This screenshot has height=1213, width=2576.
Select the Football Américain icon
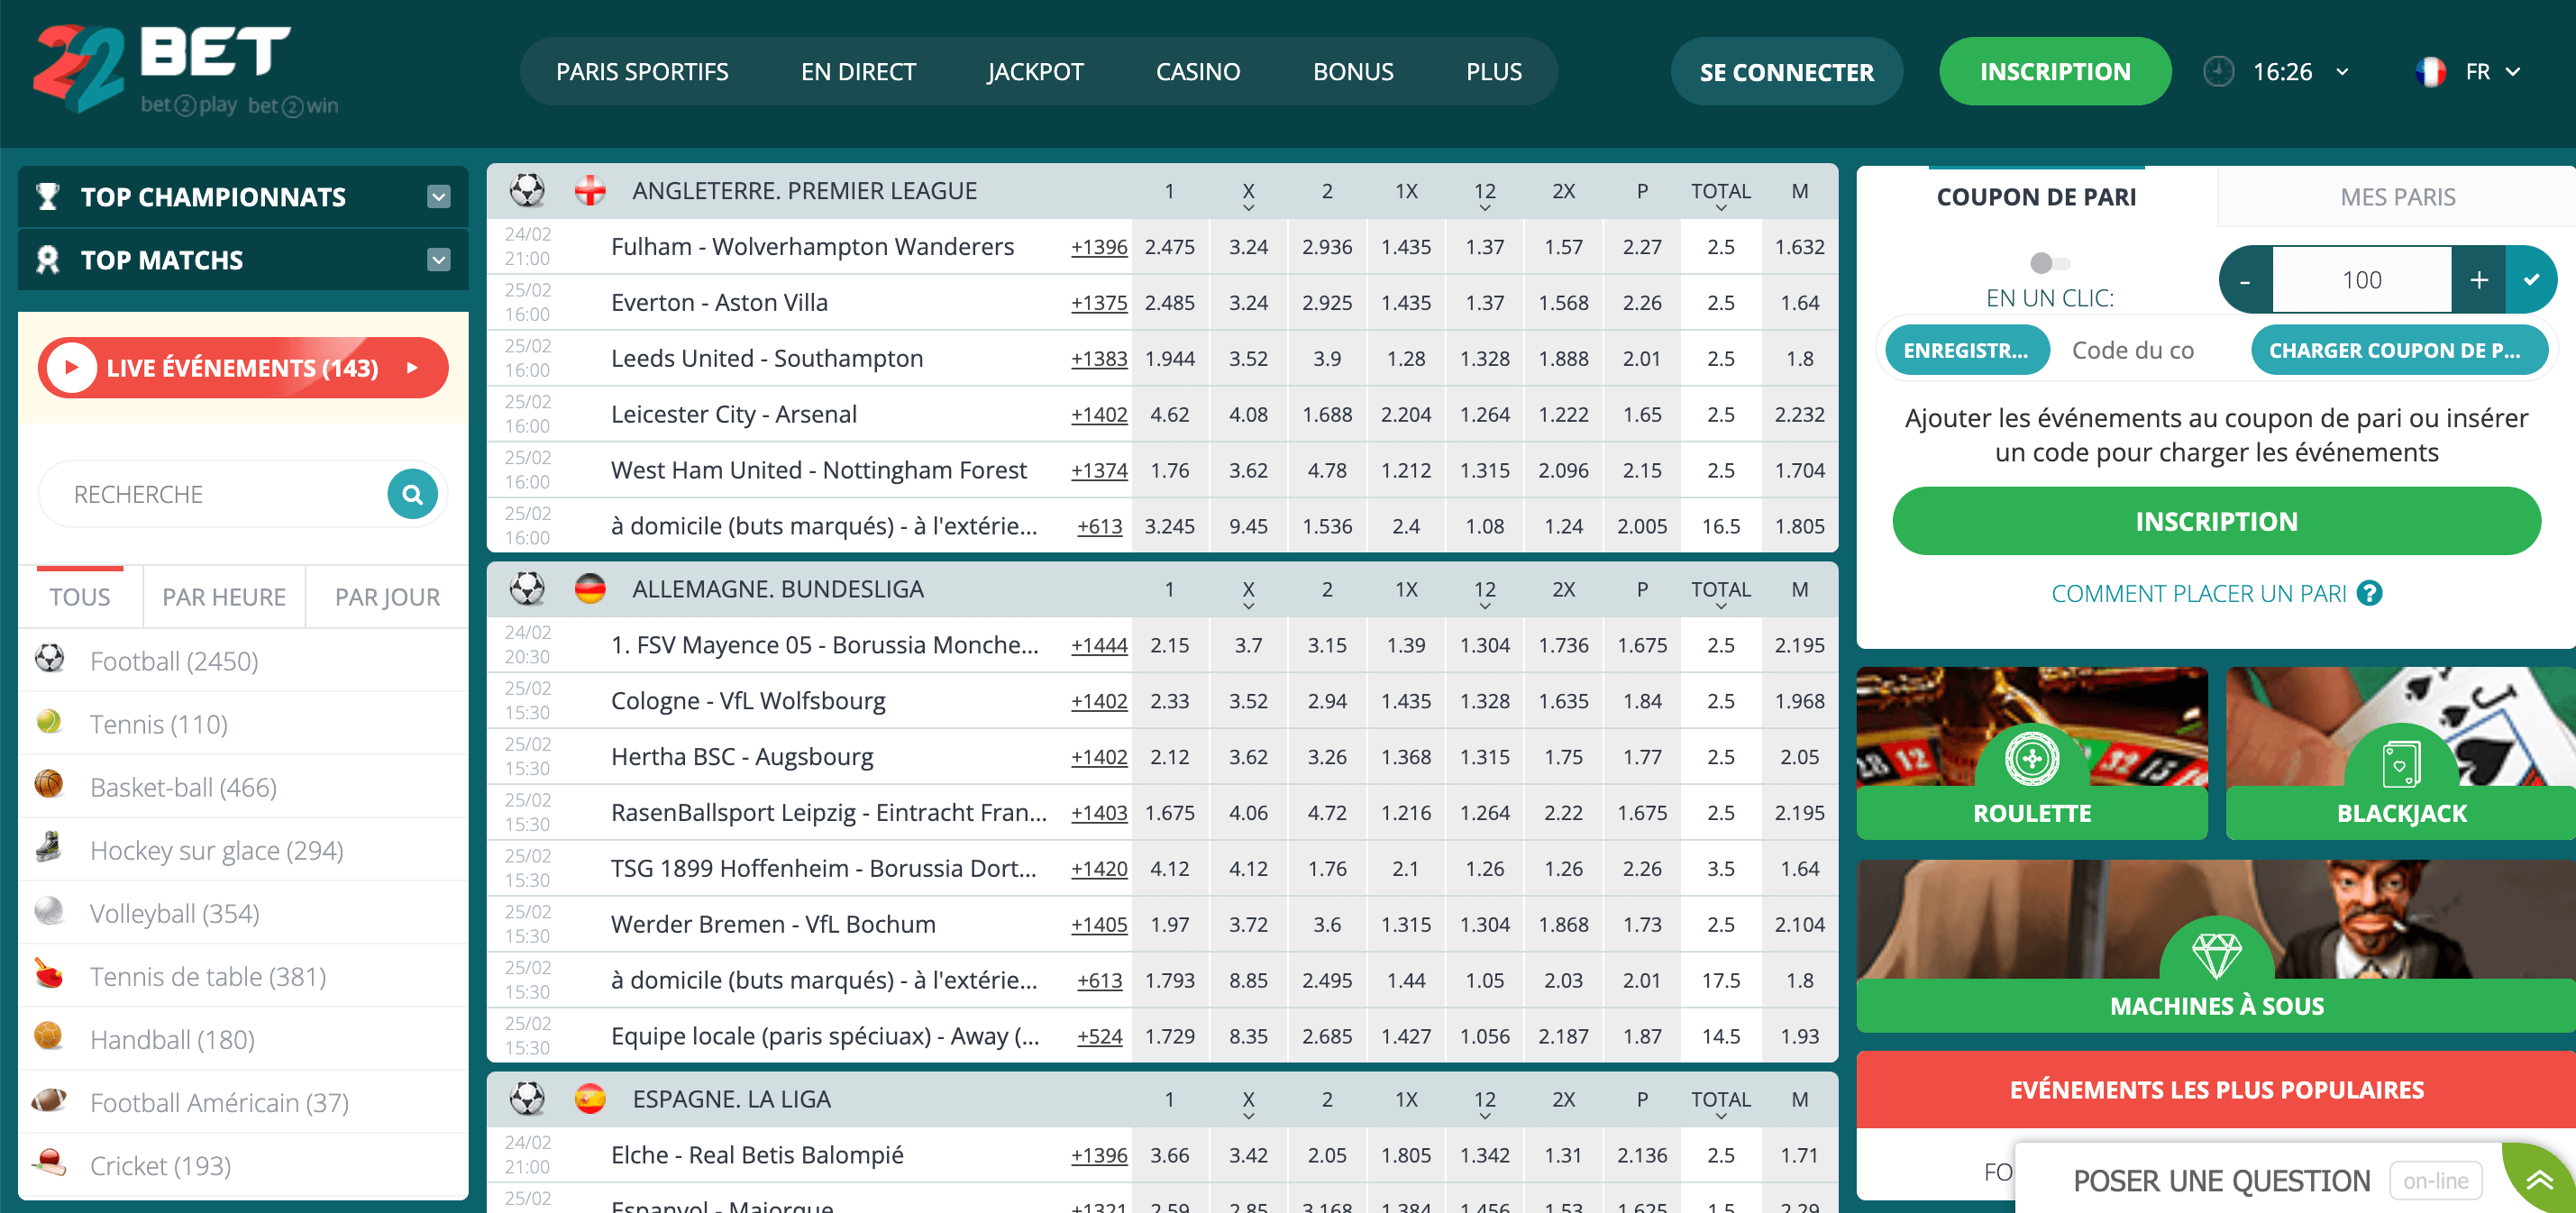[x=49, y=1100]
